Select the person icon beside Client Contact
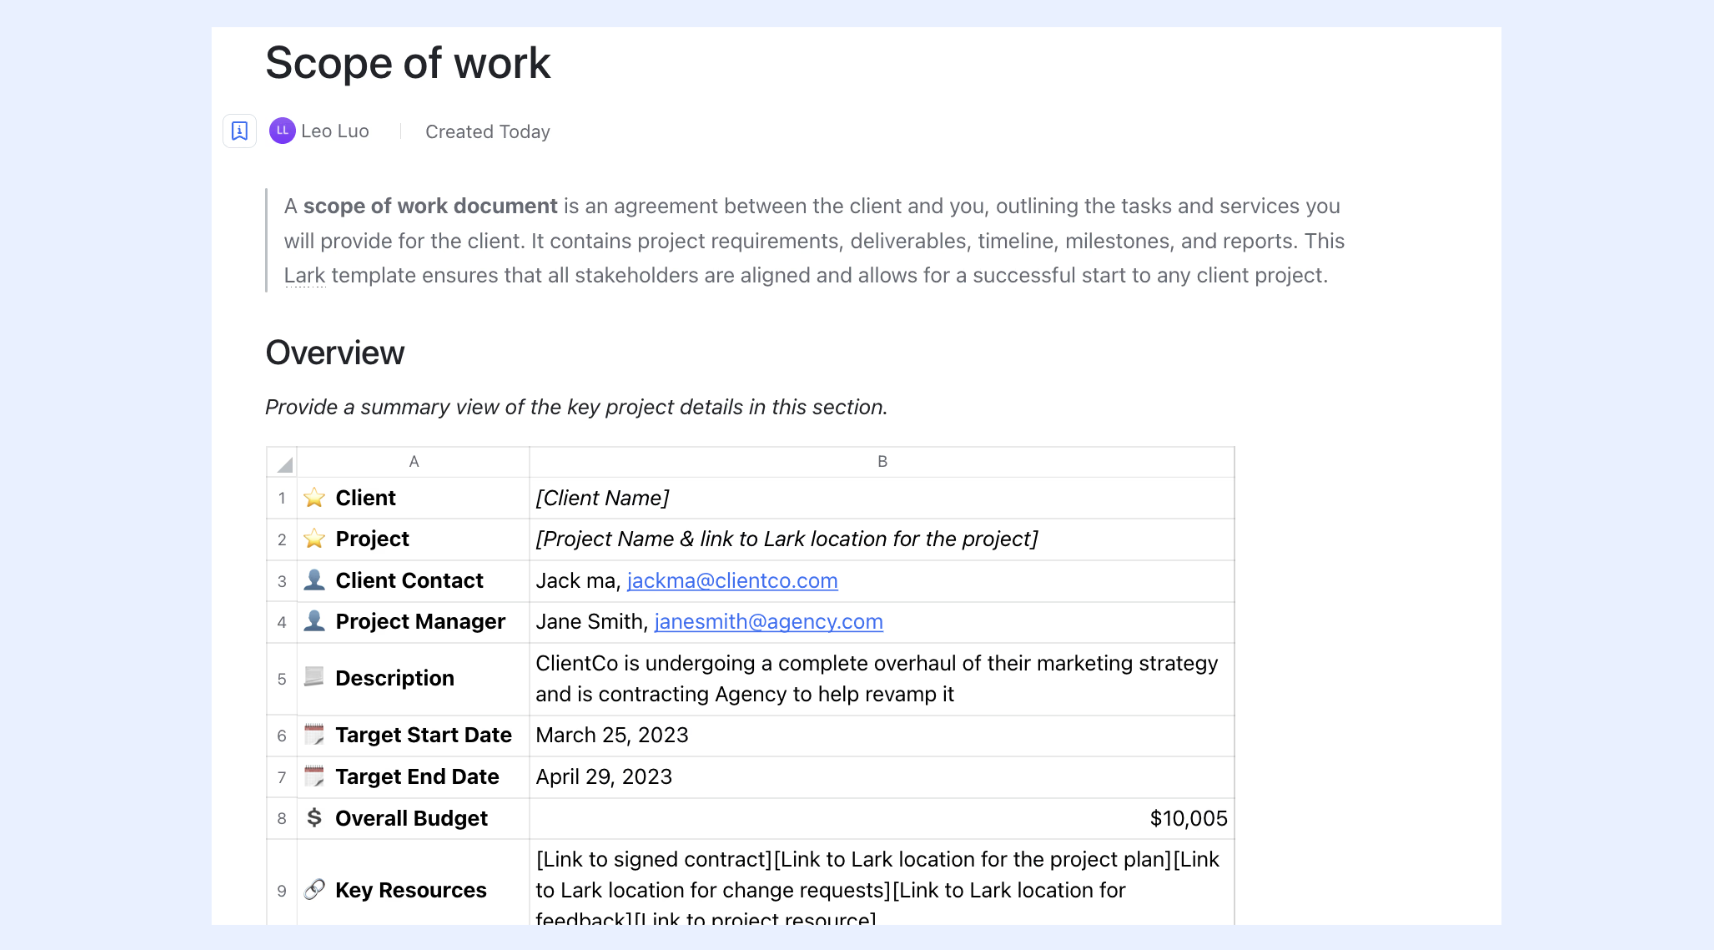The width and height of the screenshot is (1714, 950). [x=314, y=580]
